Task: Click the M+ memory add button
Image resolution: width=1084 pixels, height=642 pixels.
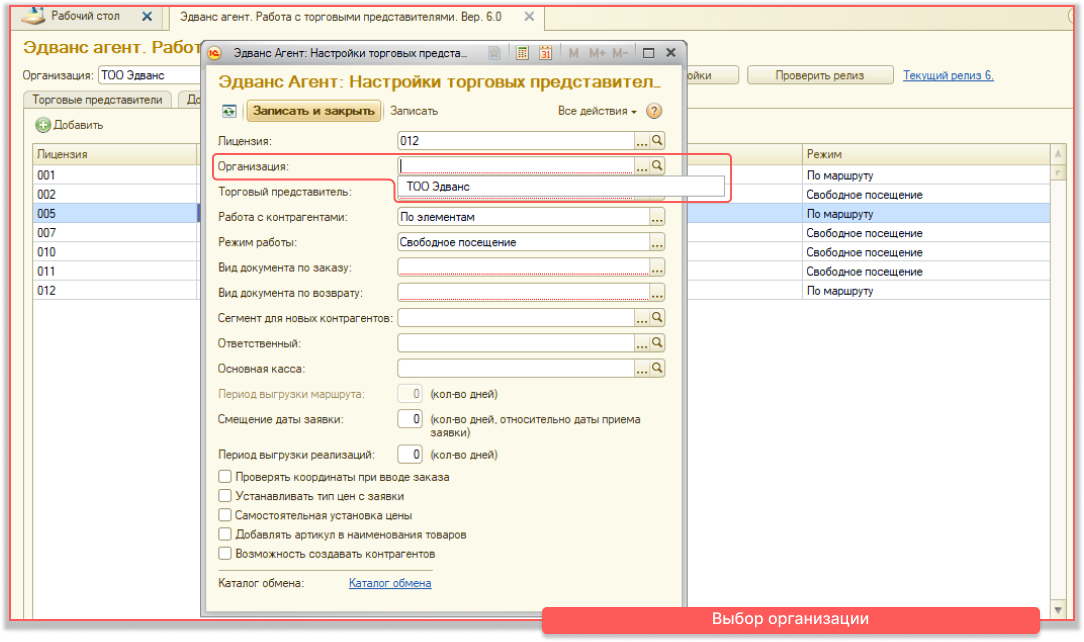Action: 597,53
